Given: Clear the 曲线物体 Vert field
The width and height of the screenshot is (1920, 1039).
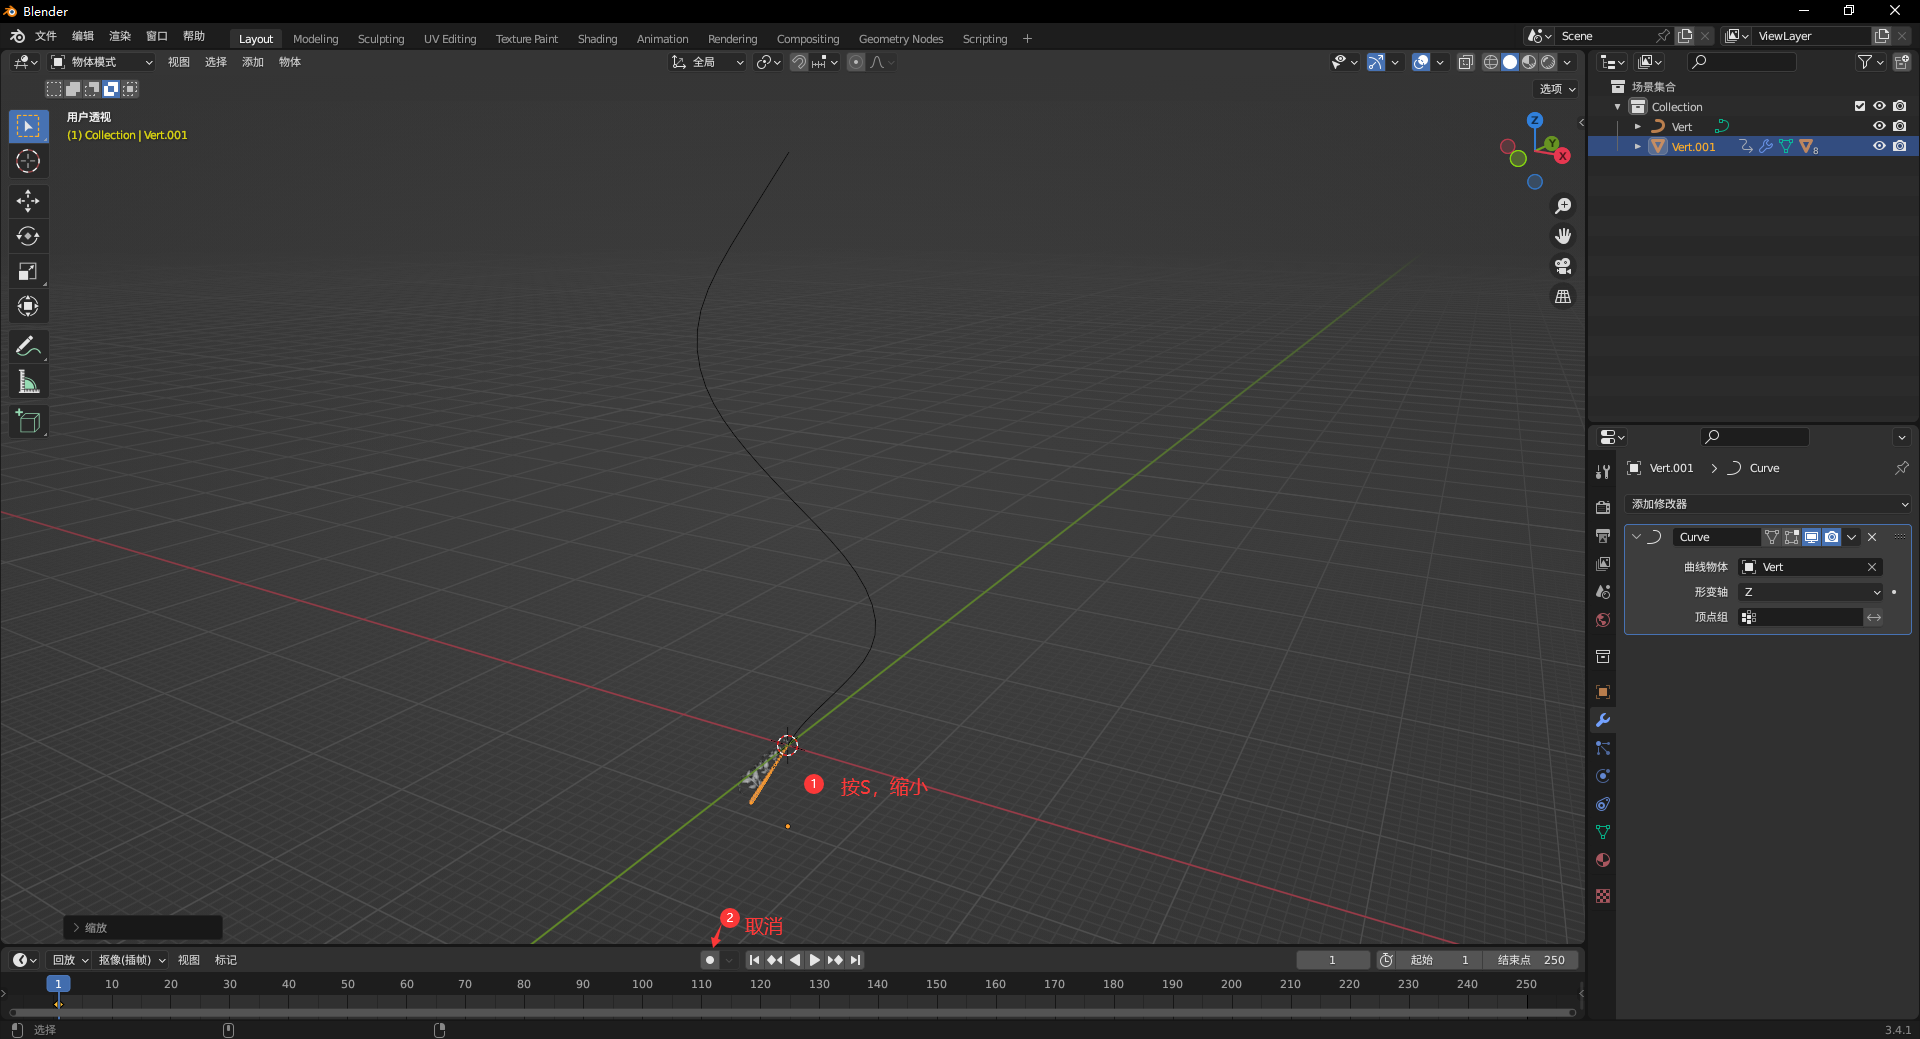Looking at the screenshot, I should tap(1872, 567).
